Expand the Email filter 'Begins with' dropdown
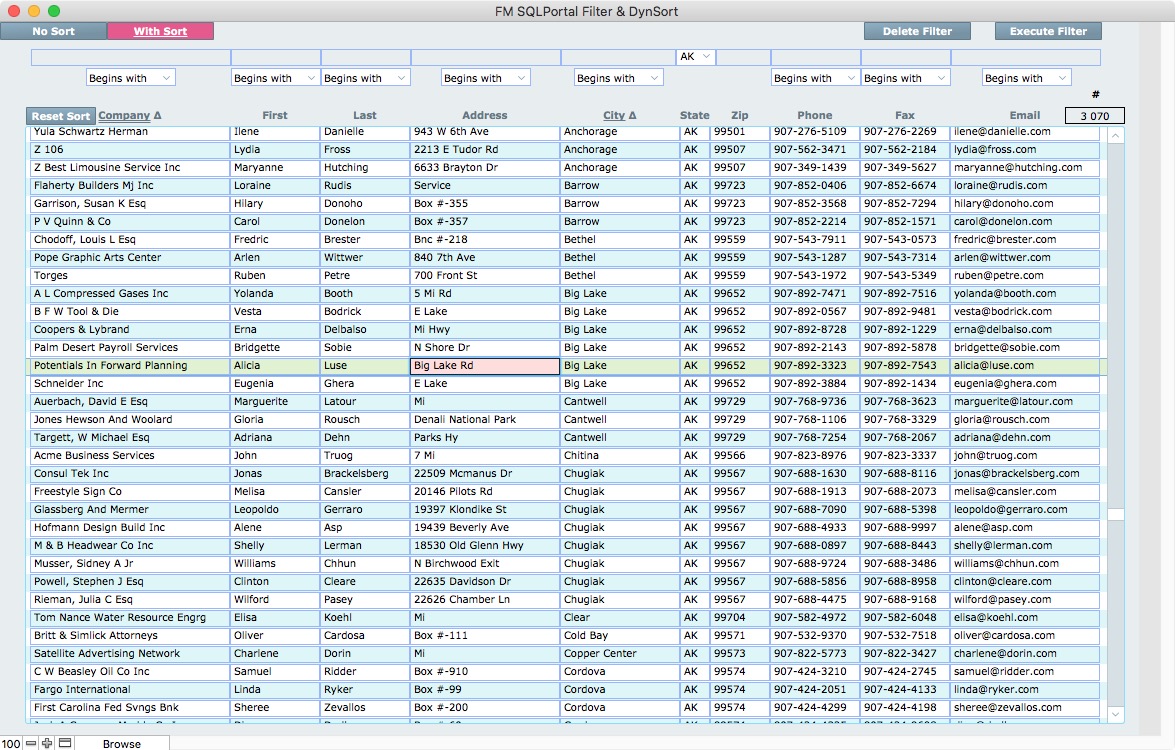 [1026, 78]
